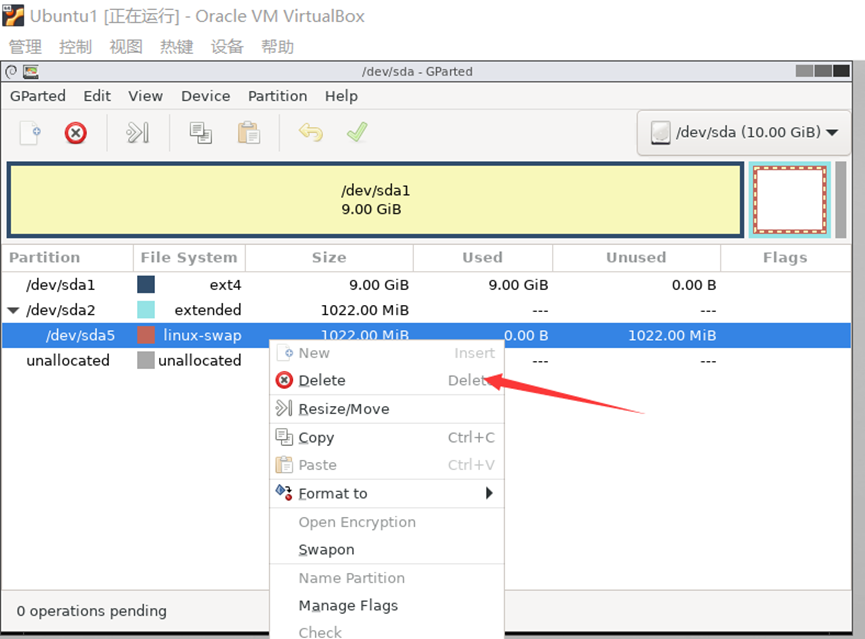This screenshot has width=865, height=639.
Task: Click the gray unallocated color swatch
Action: tap(146, 360)
